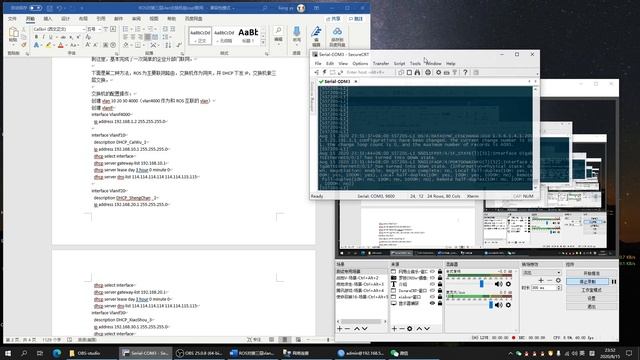Expand the Word styles gallery arrow
The height and width of the screenshot is (360, 640).
(263, 42)
